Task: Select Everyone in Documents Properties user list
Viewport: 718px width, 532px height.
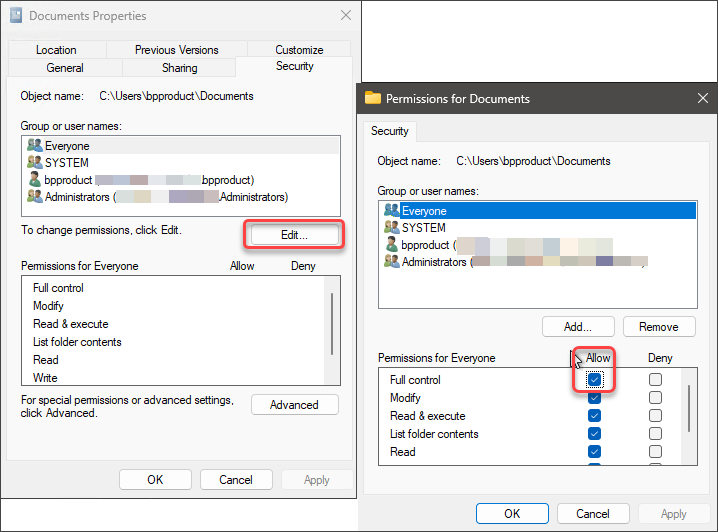Action: point(181,146)
